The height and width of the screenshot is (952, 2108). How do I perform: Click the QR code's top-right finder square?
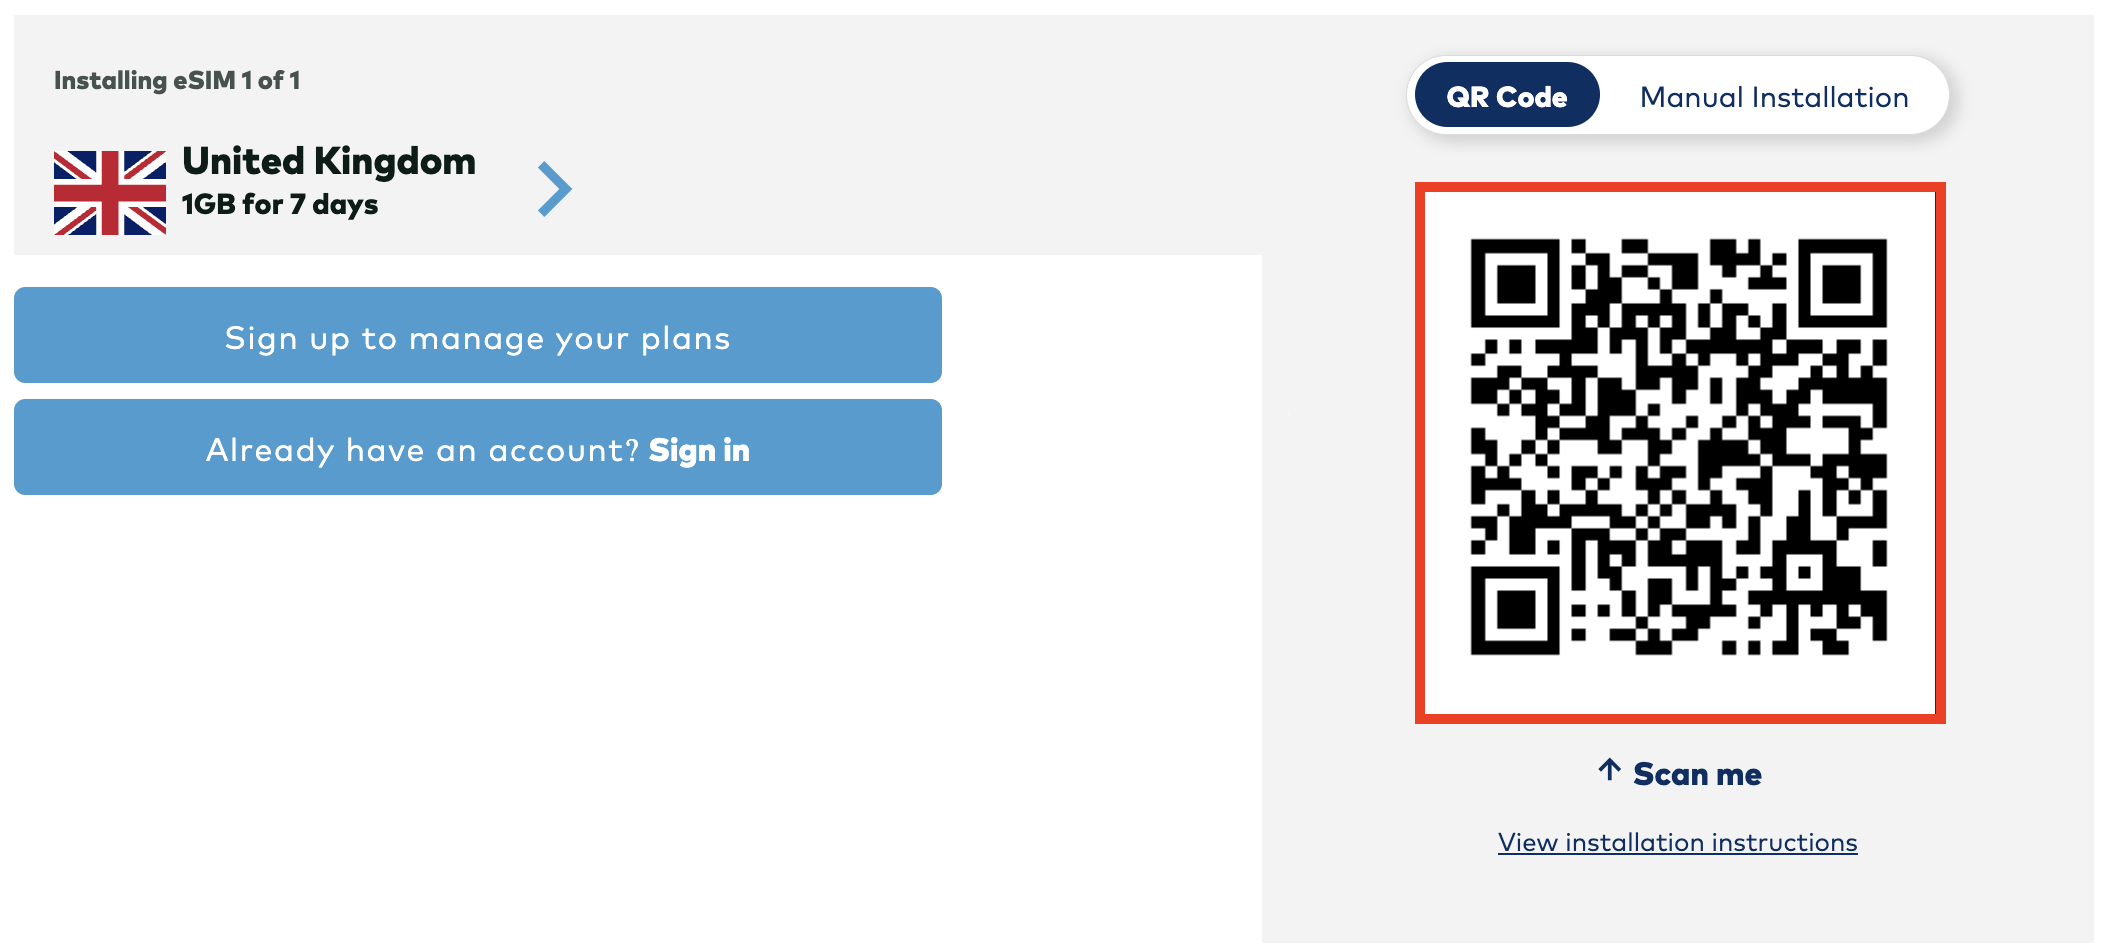click(1842, 283)
